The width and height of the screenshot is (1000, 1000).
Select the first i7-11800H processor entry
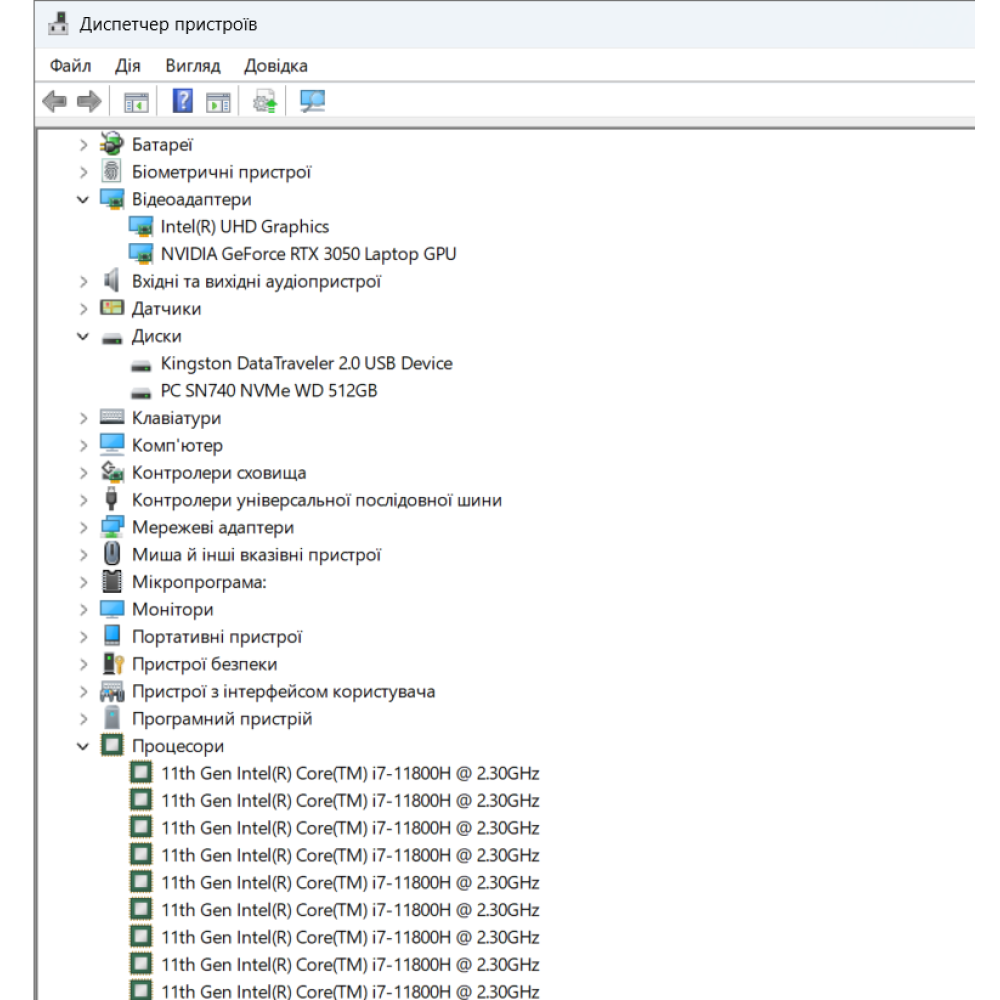[x=350, y=773]
